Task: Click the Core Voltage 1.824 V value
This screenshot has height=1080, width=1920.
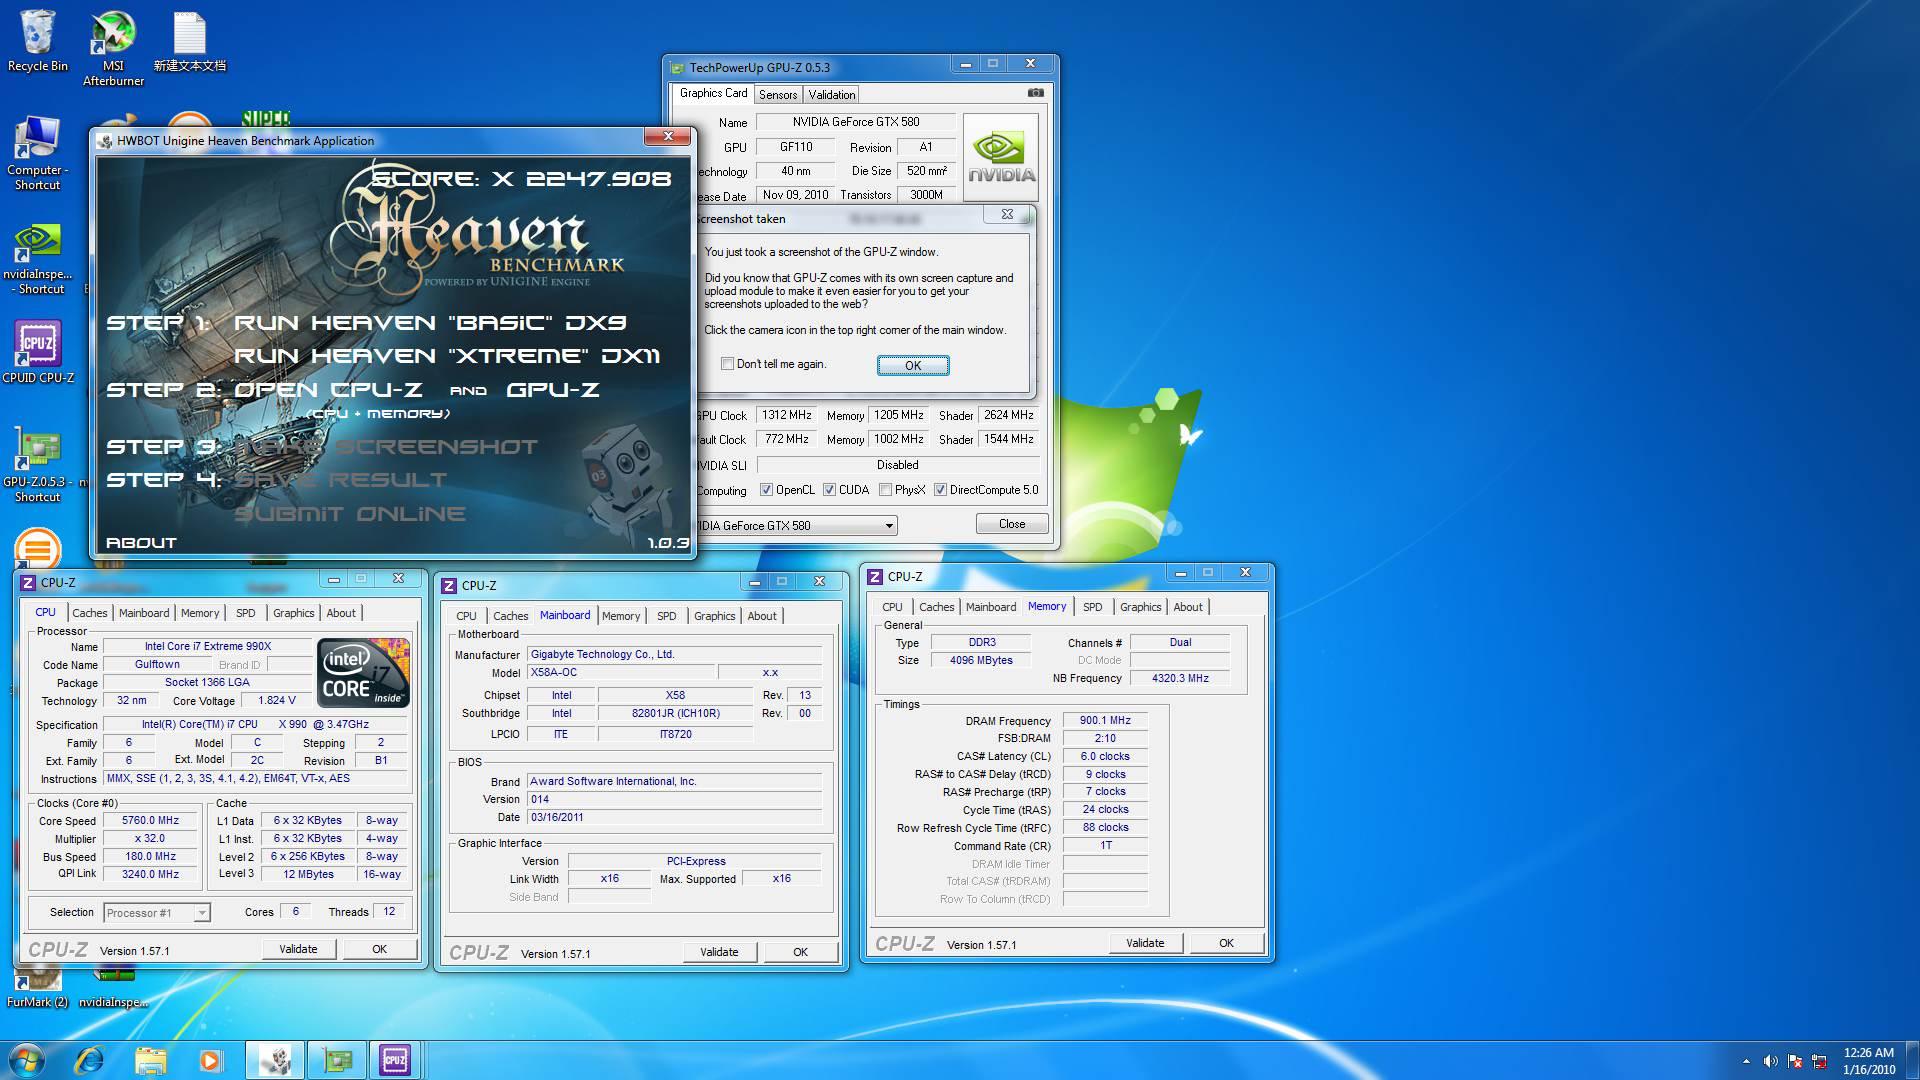Action: coord(277,701)
